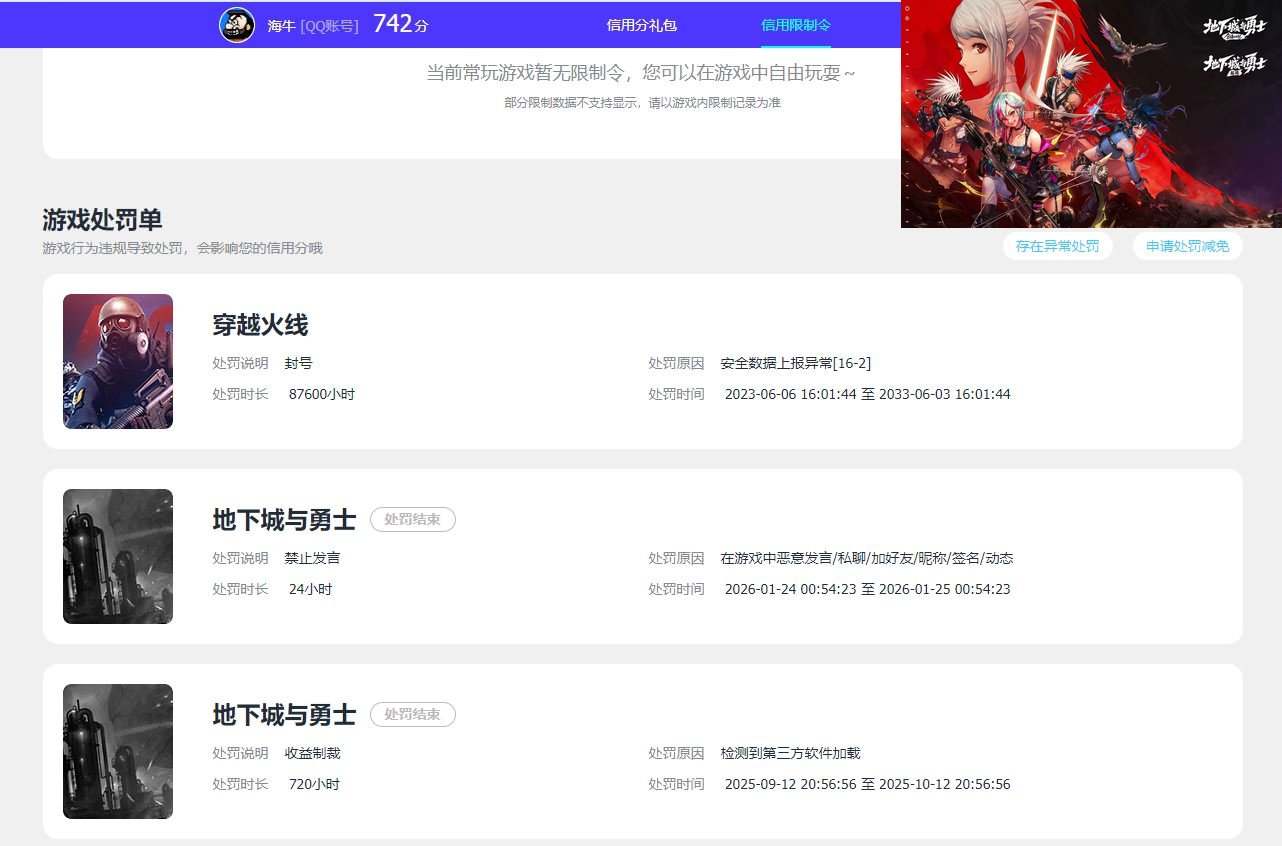This screenshot has width=1282, height=846.
Task: Click the 检测到第三方软件加载 reason
Action: [790, 753]
